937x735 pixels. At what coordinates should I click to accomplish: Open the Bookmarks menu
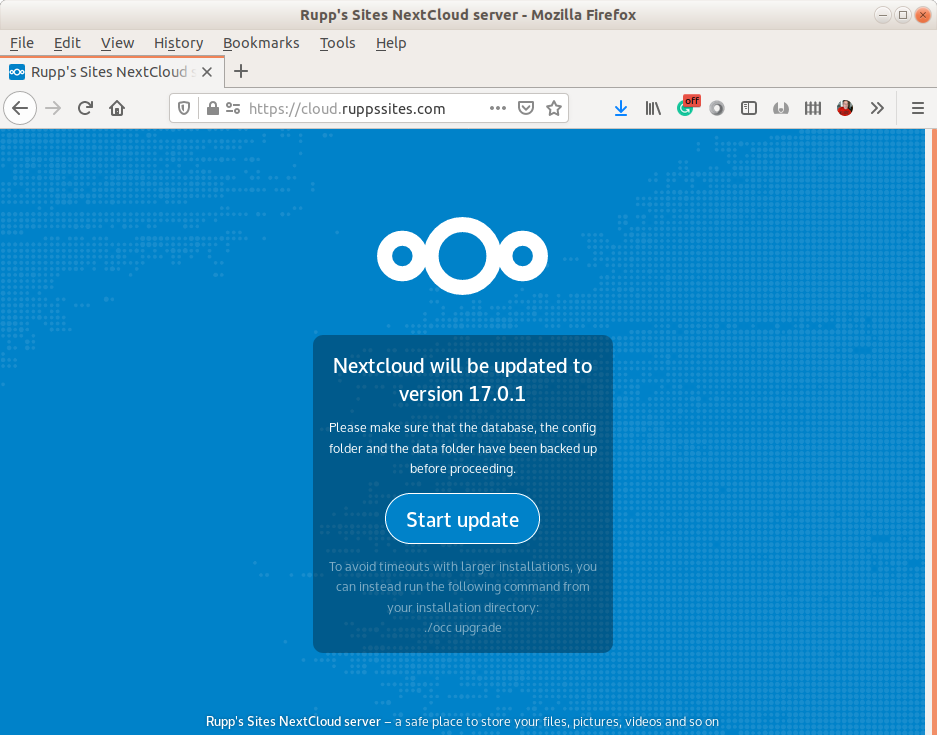click(261, 43)
